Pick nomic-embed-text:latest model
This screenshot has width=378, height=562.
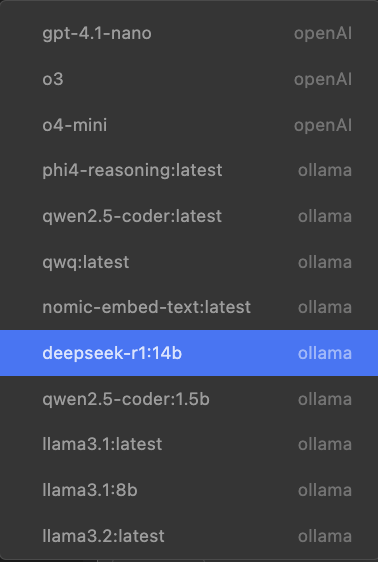pos(189,307)
